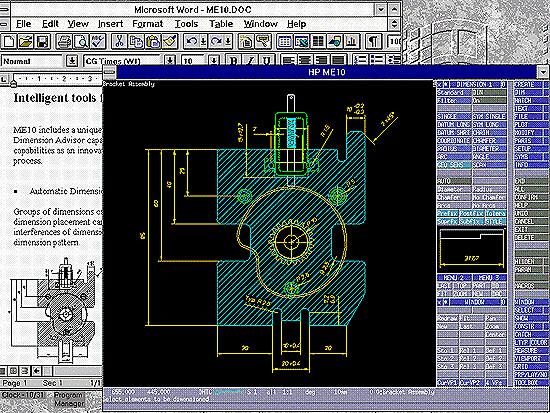Click the MODIFY menu button in ME10

click(x=528, y=132)
